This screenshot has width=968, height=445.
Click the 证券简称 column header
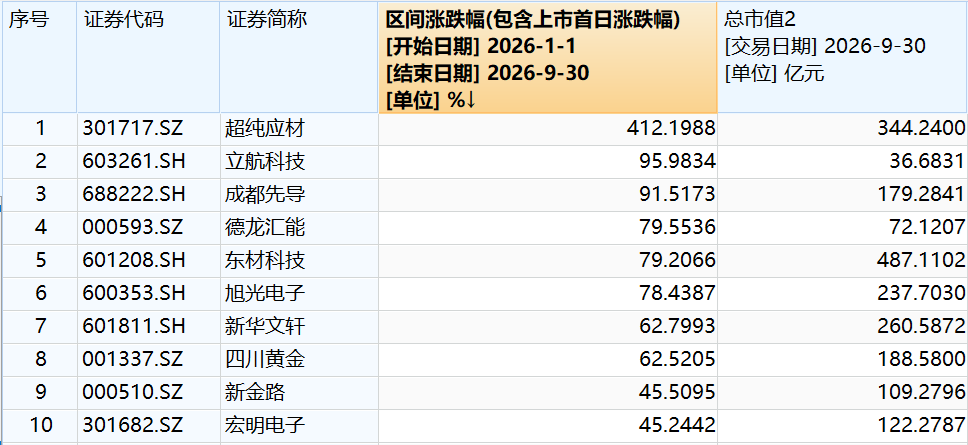(299, 57)
